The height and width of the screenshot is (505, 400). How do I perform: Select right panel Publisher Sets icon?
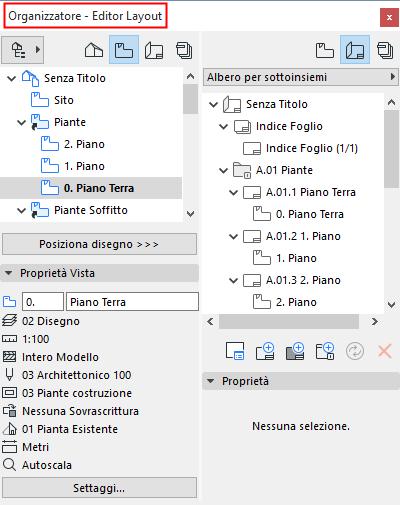[x=385, y=51]
